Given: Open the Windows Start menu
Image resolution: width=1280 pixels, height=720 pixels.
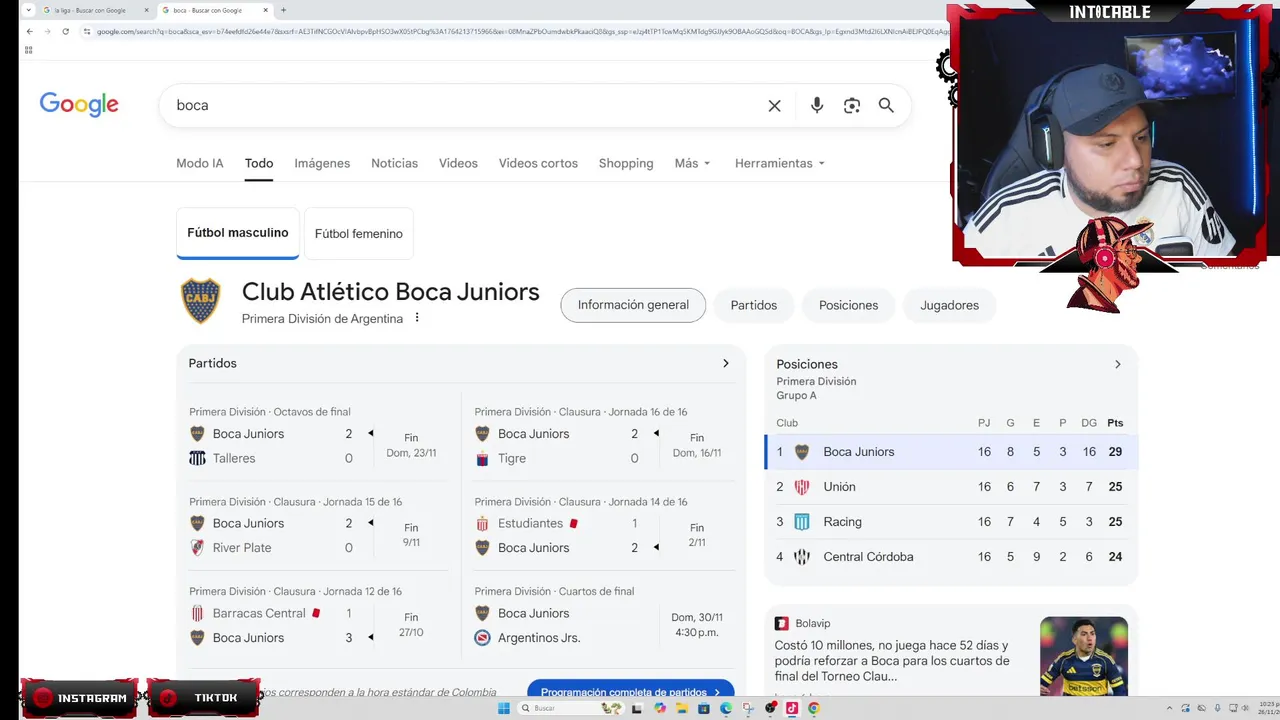Looking at the screenshot, I should 504,708.
